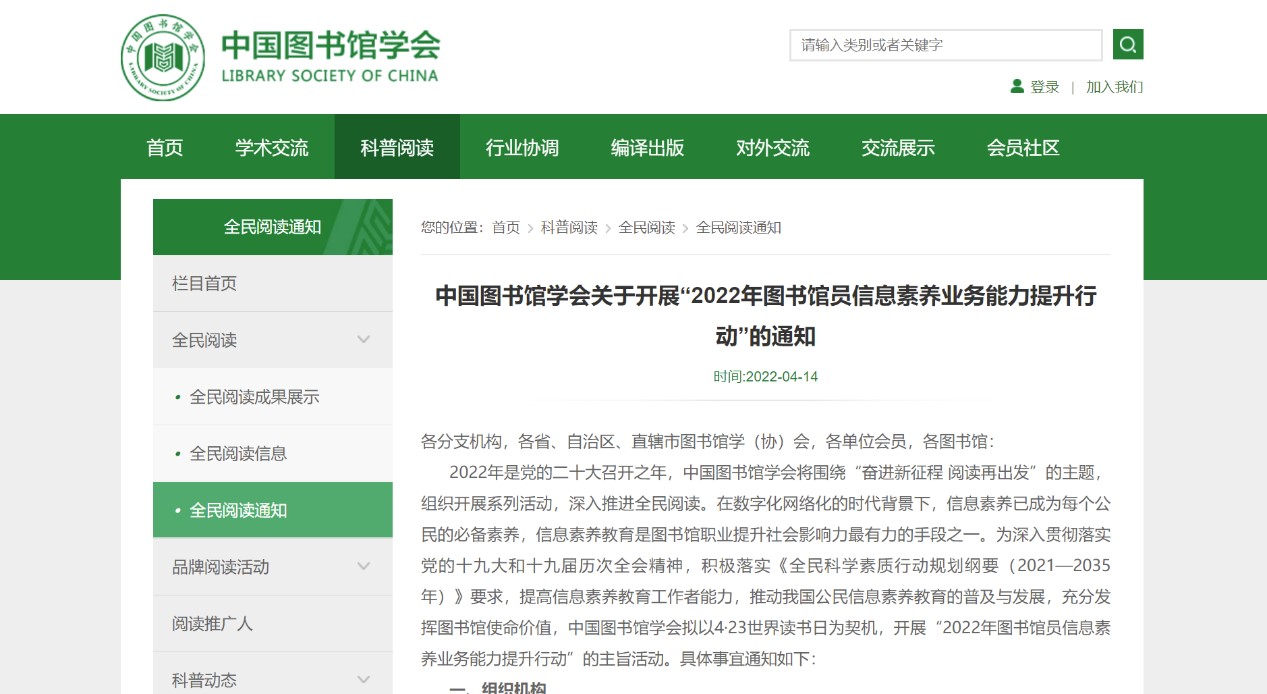Collapse the 全民阅读 sidebar chevron
Viewport: 1267px width, 694px height.
point(364,340)
